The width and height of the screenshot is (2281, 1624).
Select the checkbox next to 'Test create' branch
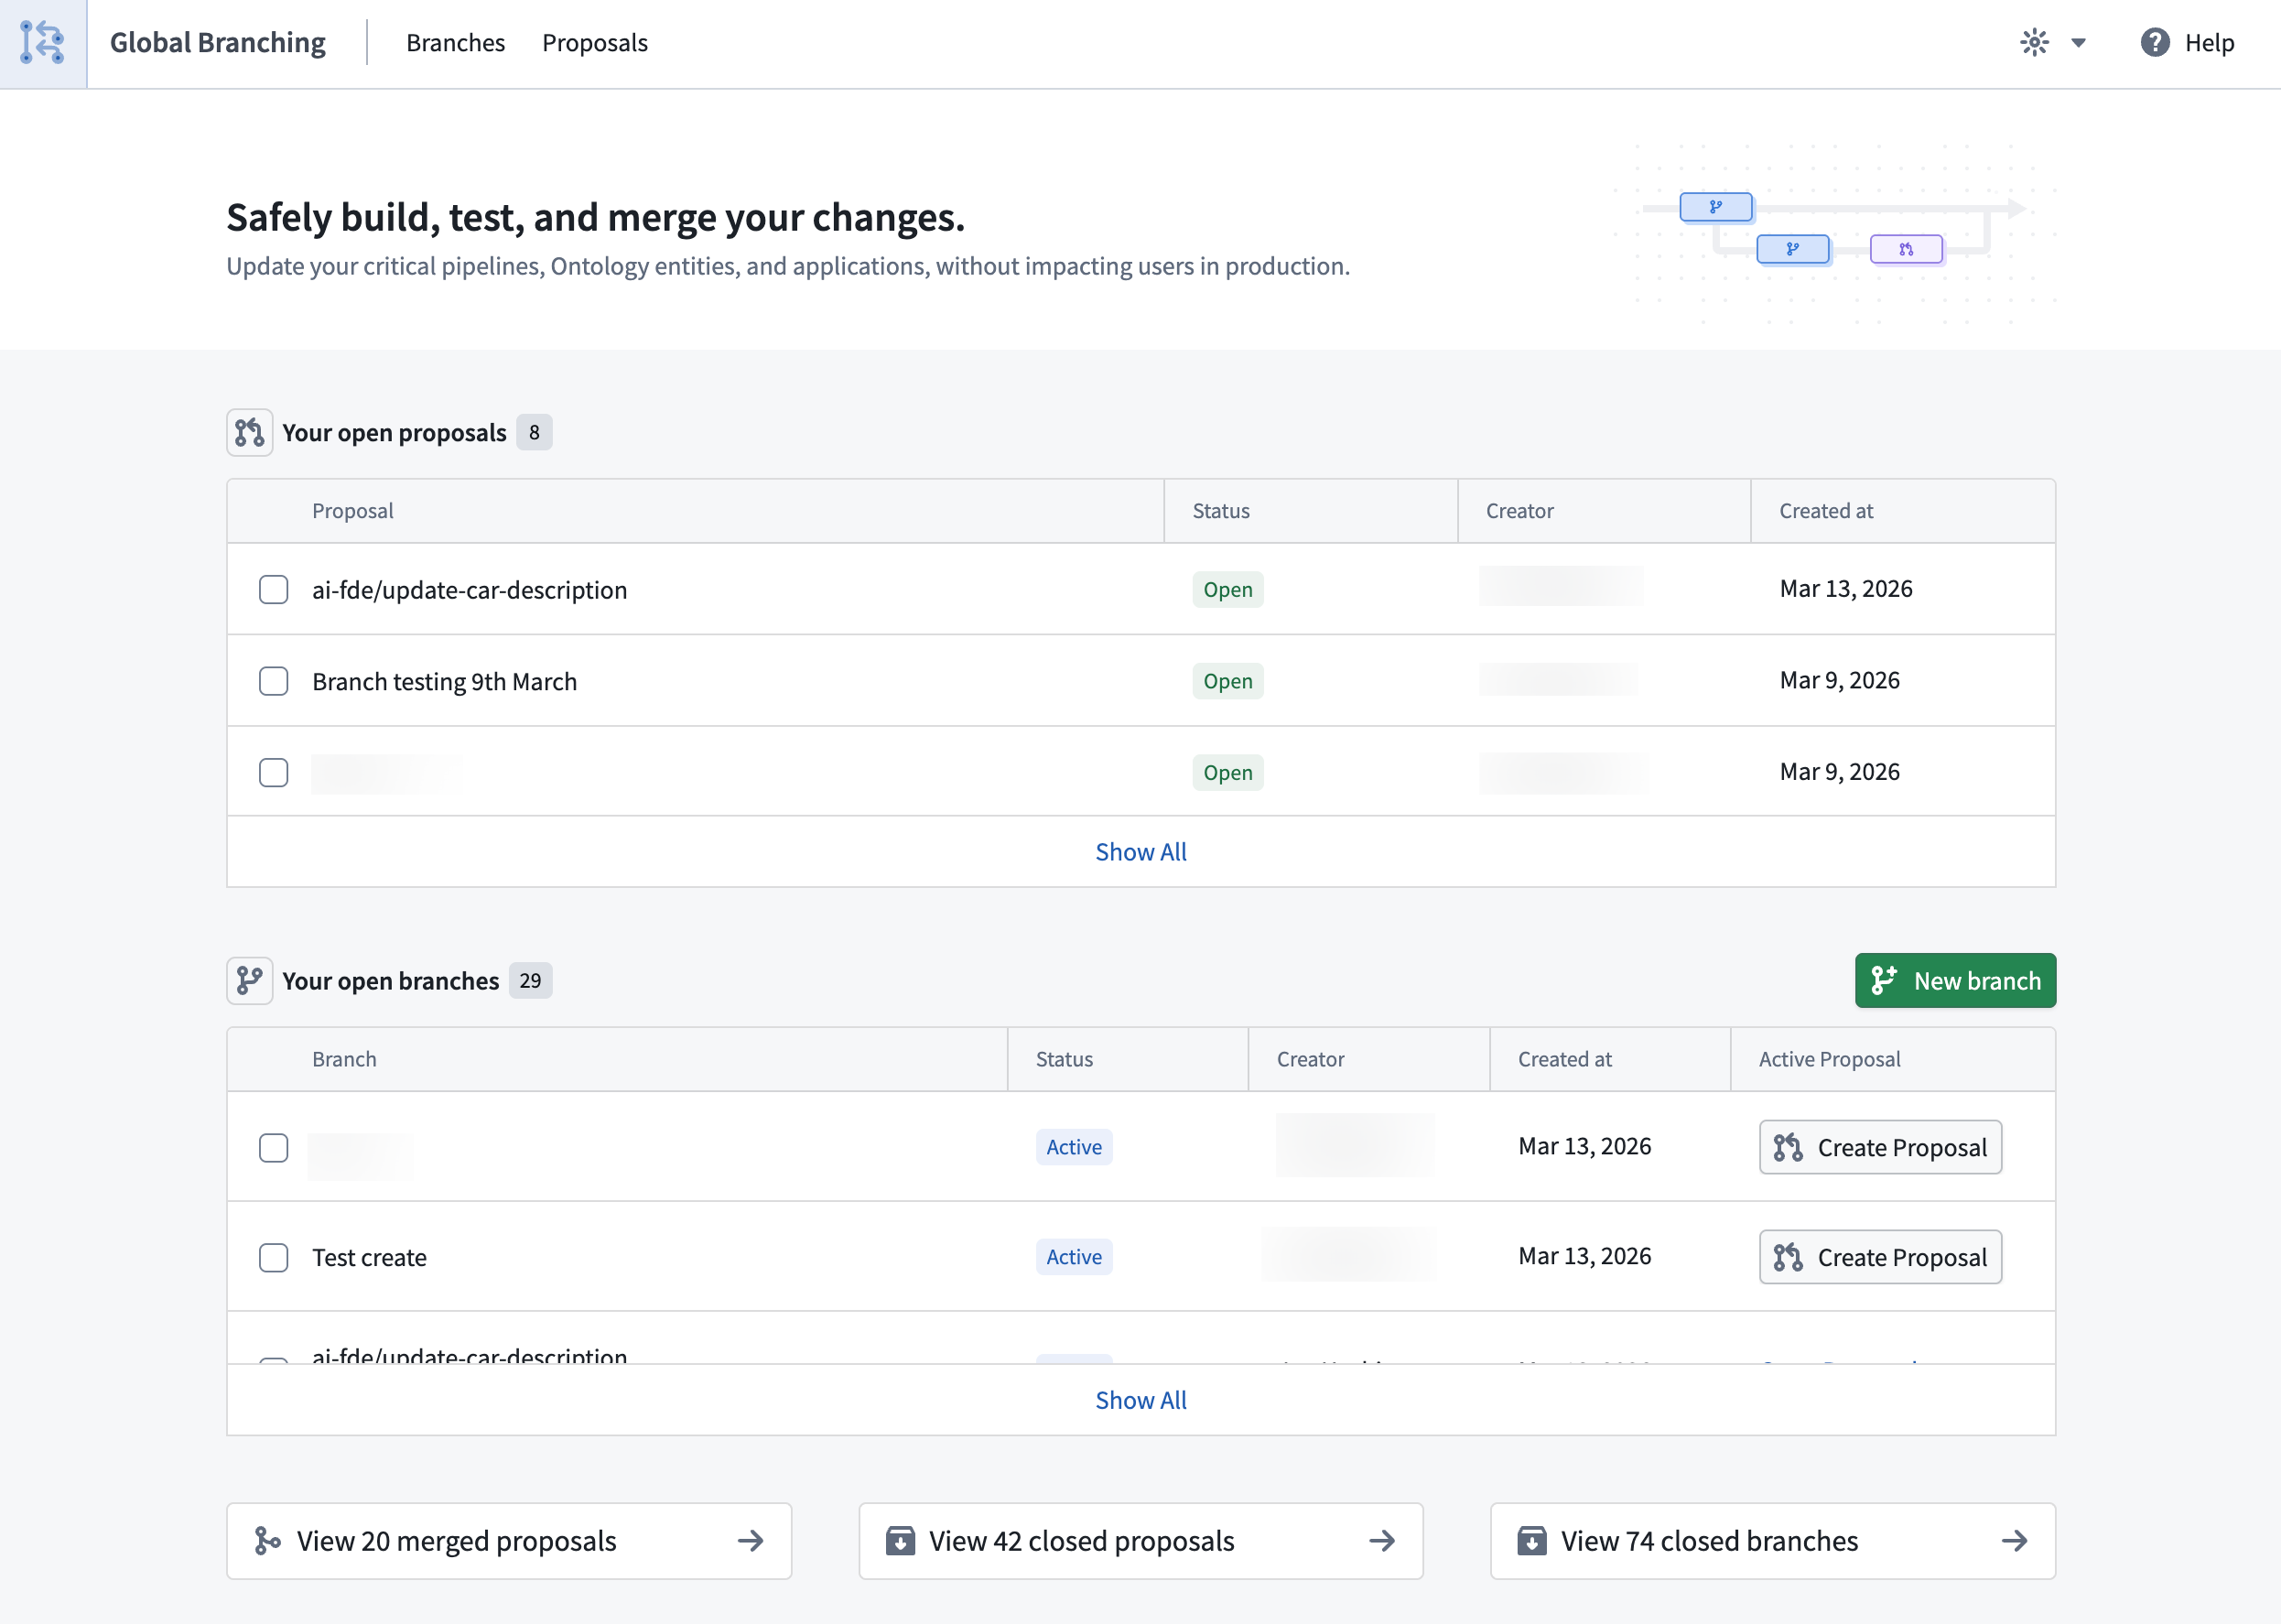tap(273, 1257)
